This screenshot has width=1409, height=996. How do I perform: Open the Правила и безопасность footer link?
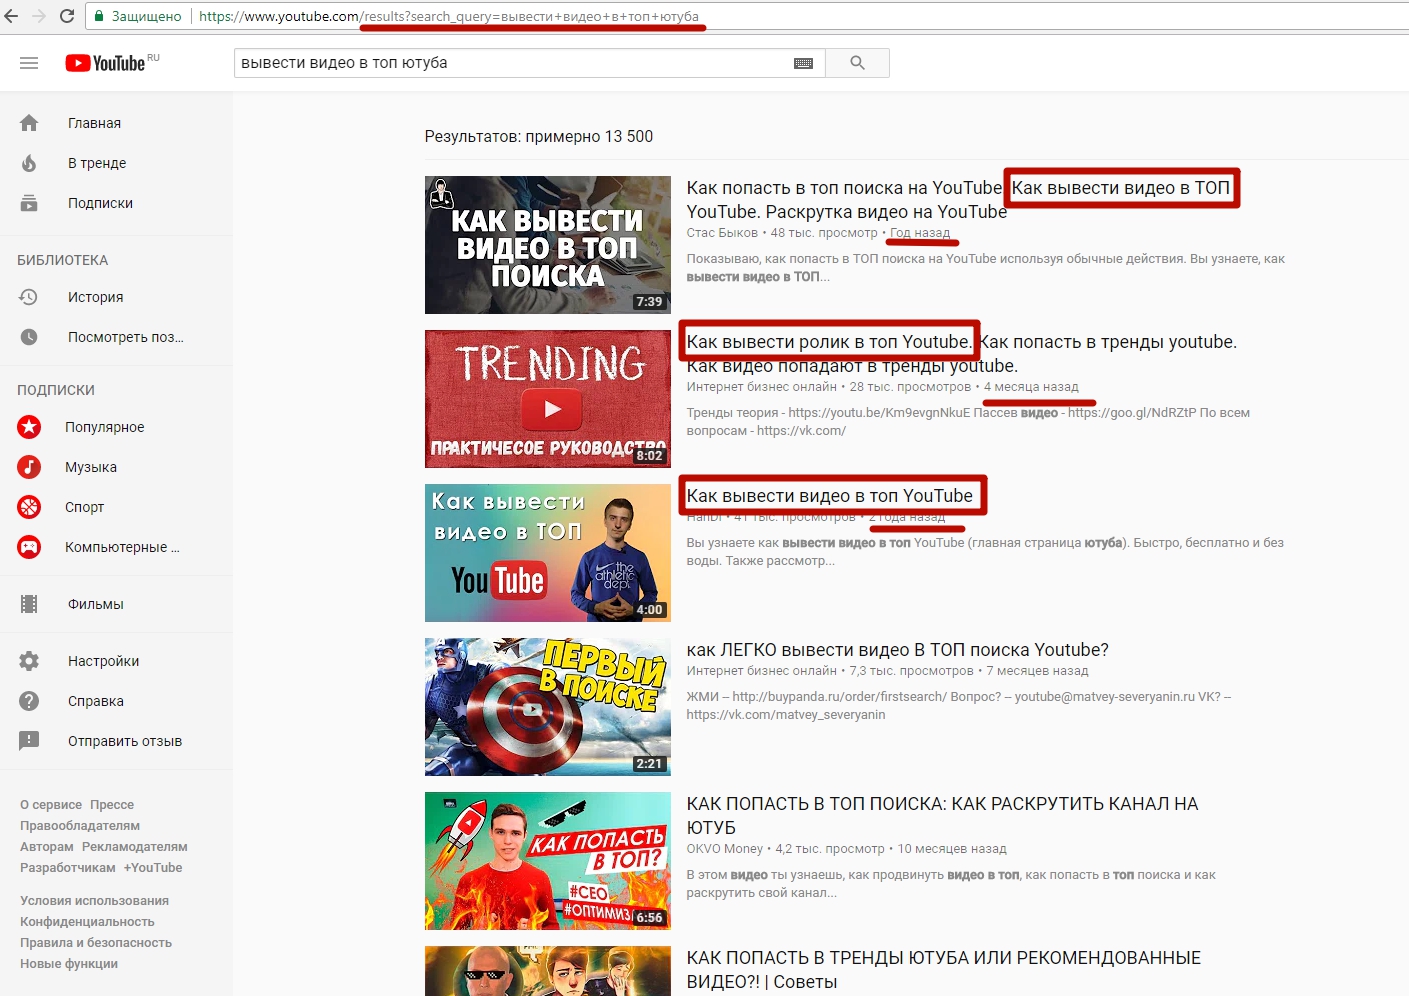[96, 943]
